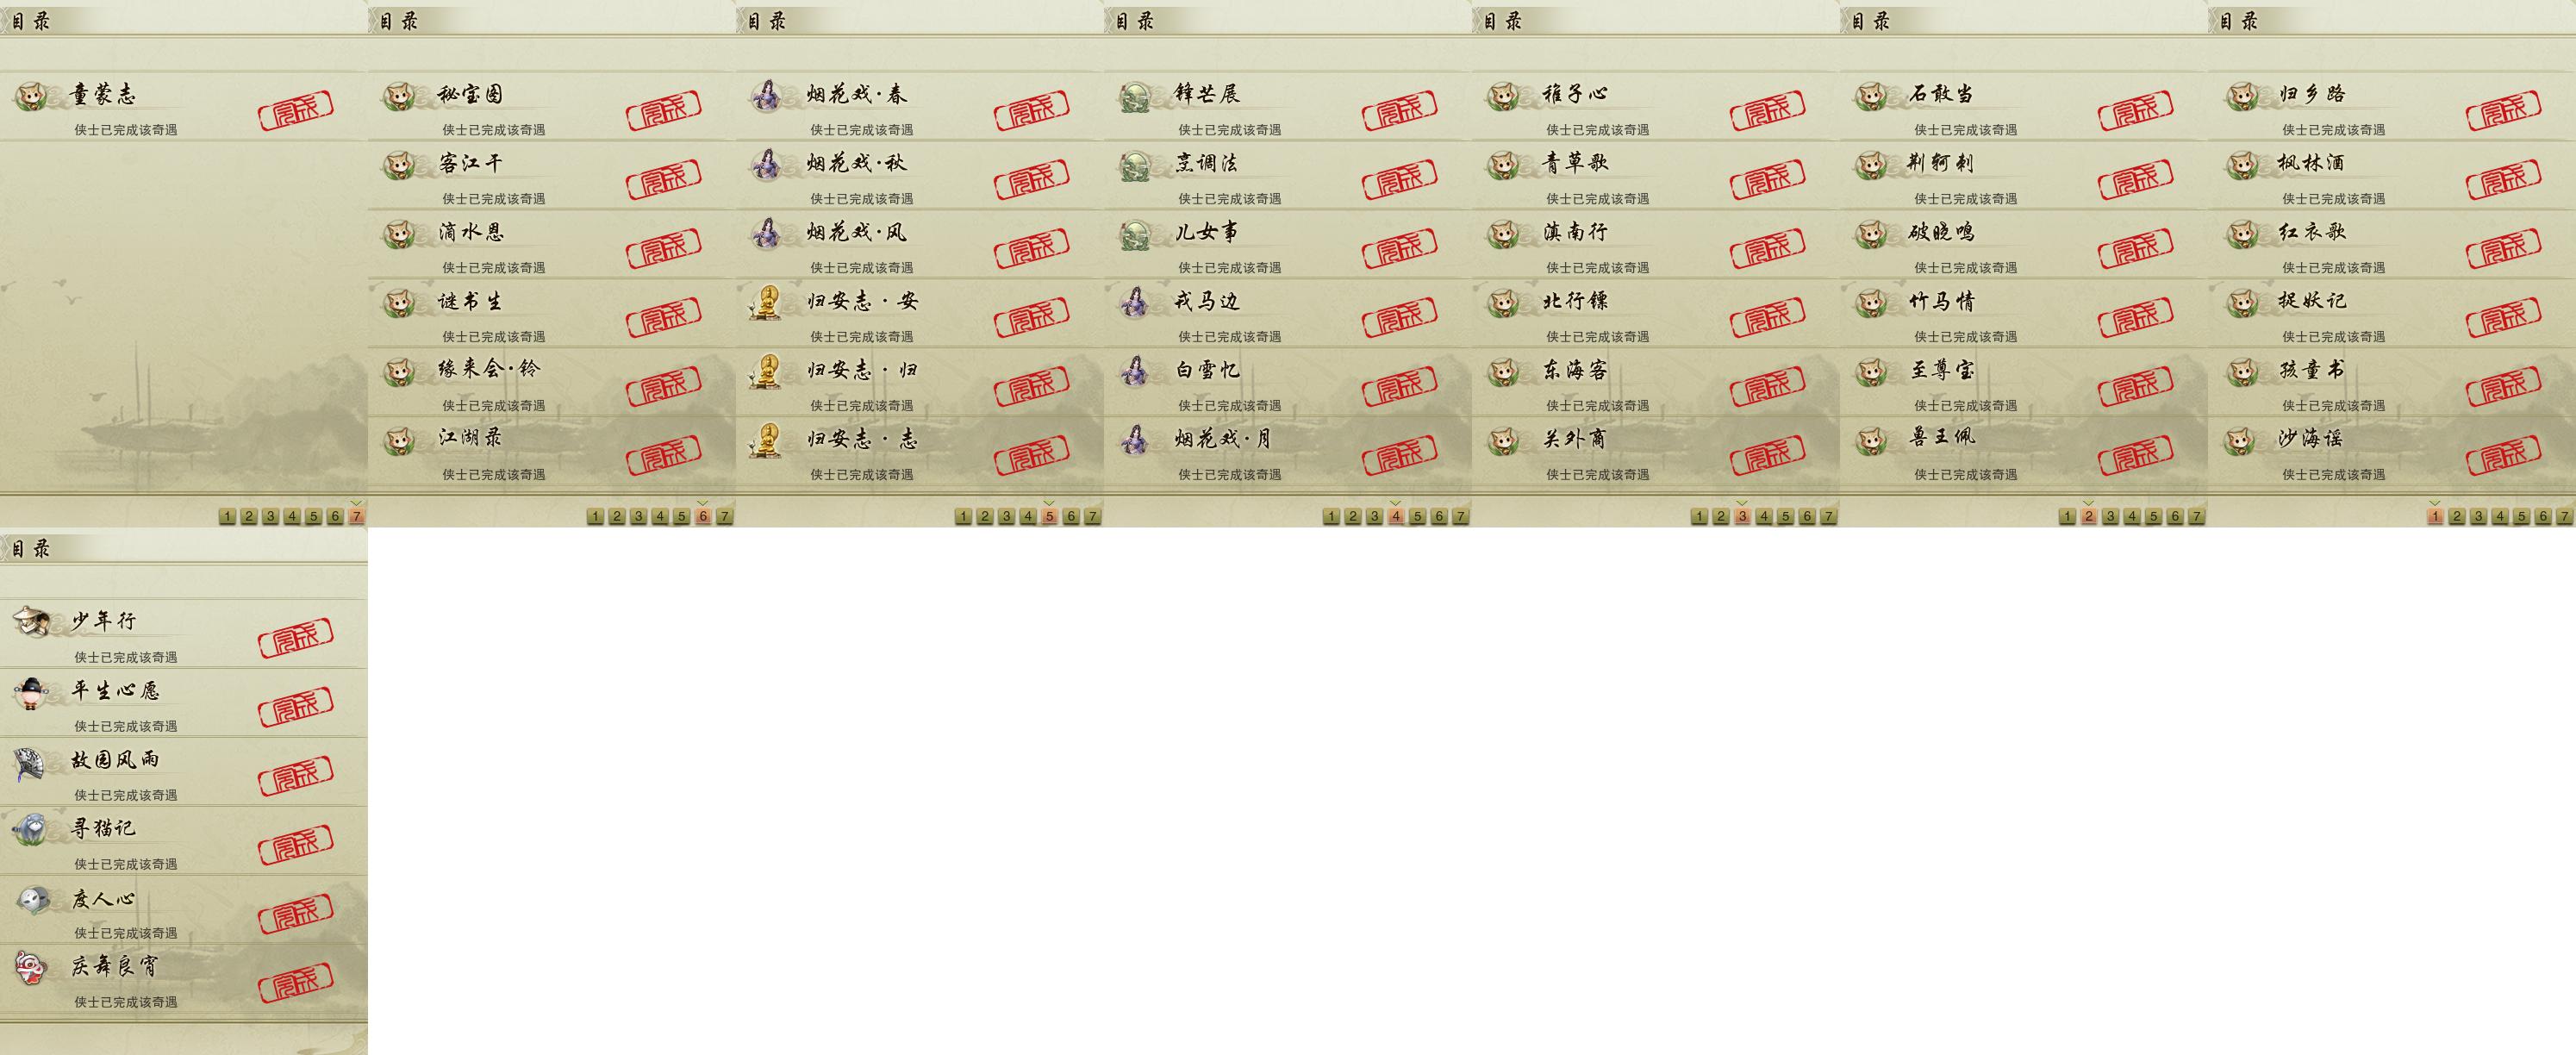Click the purple lady icon beside 烟花戏·春
Screen dimensions: 2576x1055
[766, 96]
